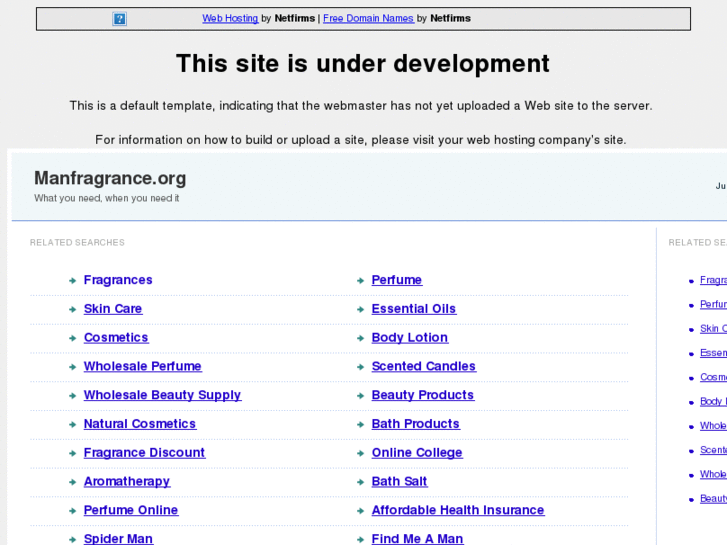Open the Perfume link in the center column

point(397,280)
